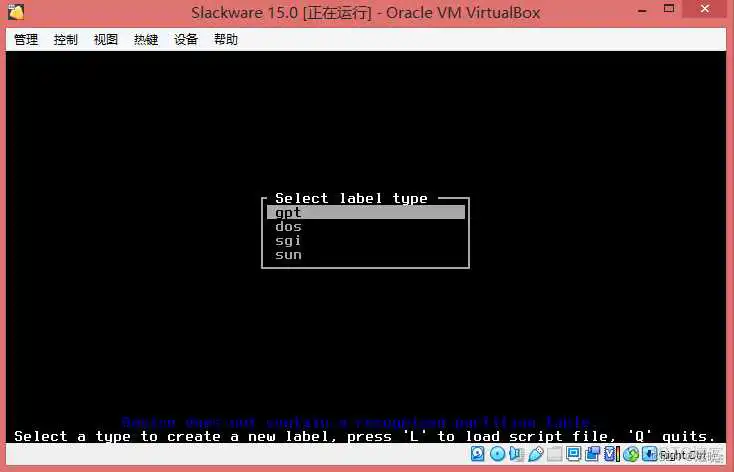This screenshot has height=472, width=734.
Task: Open the 帮助 menu
Action: pos(226,39)
